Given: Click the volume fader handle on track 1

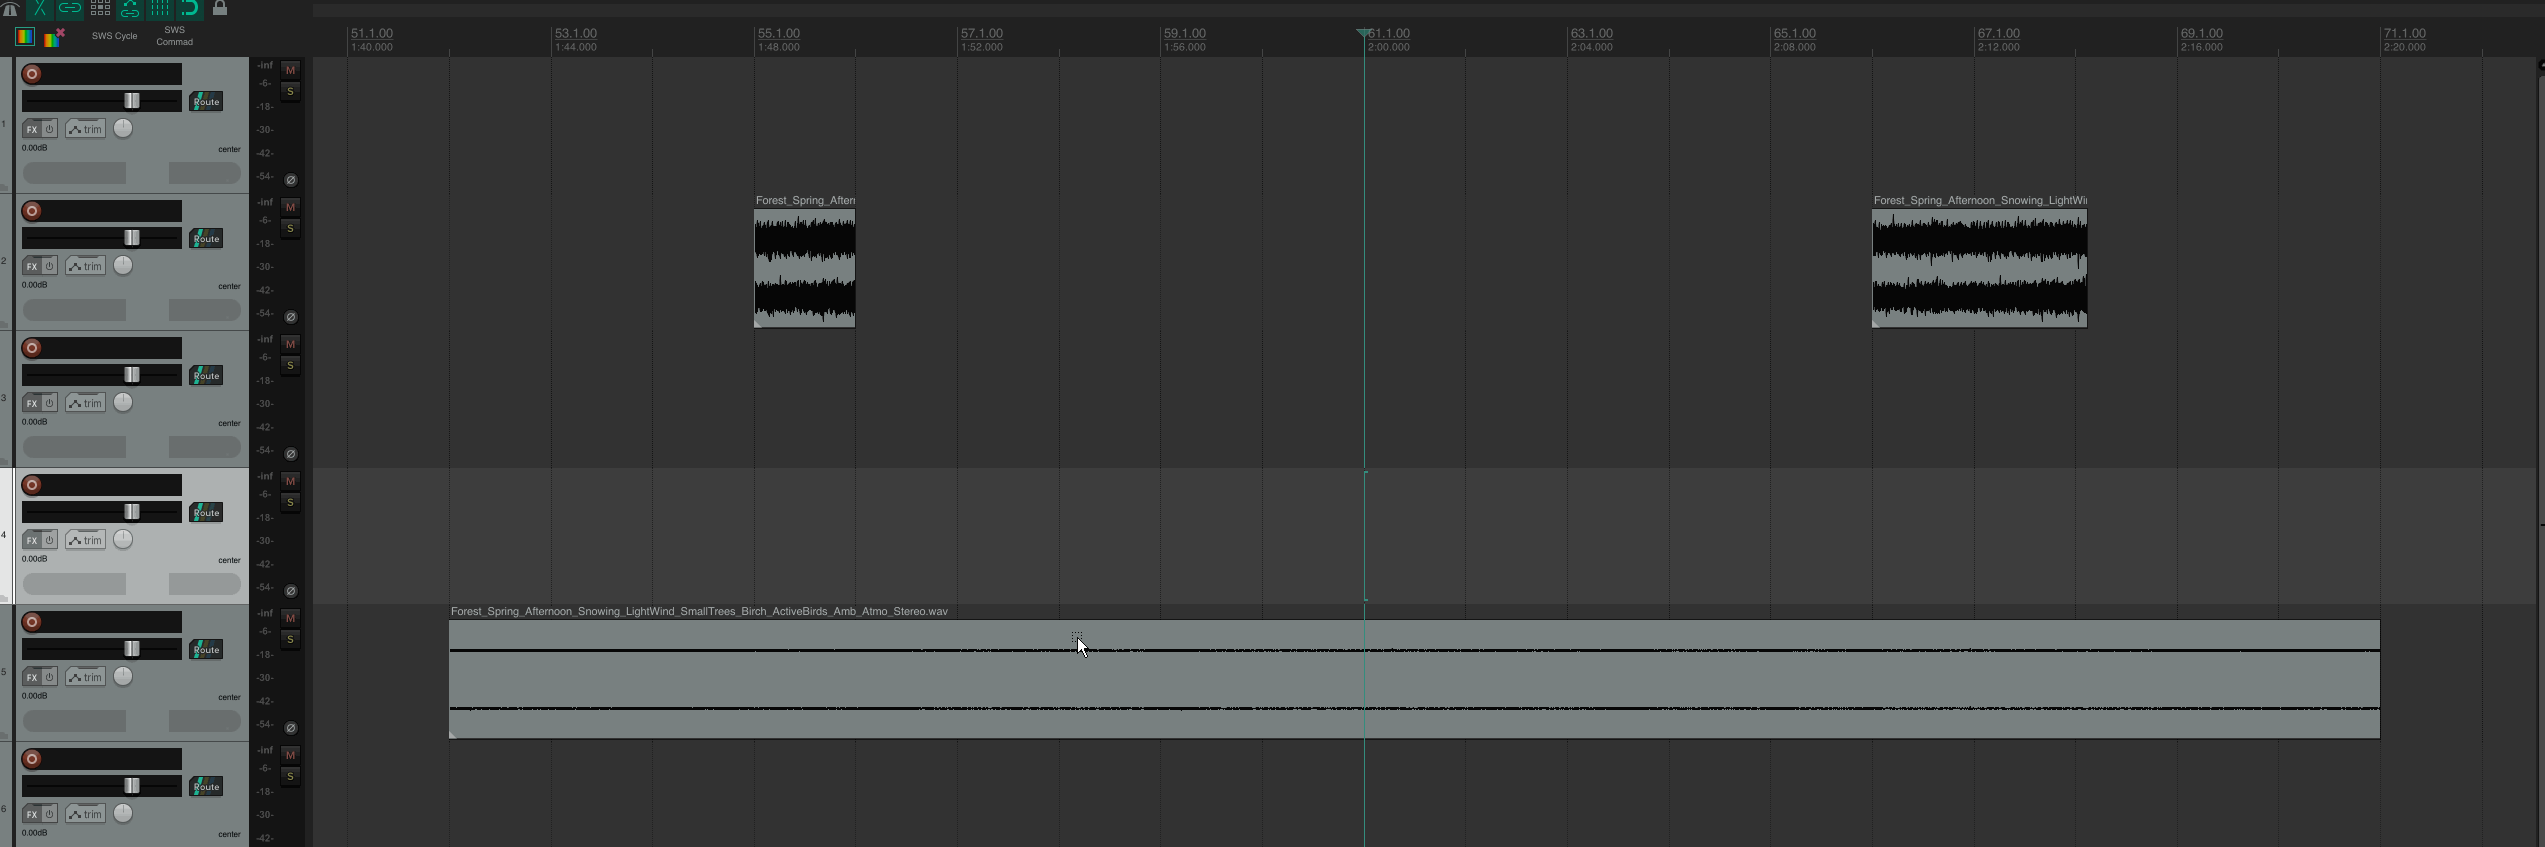Looking at the screenshot, I should pyautogui.click(x=132, y=101).
